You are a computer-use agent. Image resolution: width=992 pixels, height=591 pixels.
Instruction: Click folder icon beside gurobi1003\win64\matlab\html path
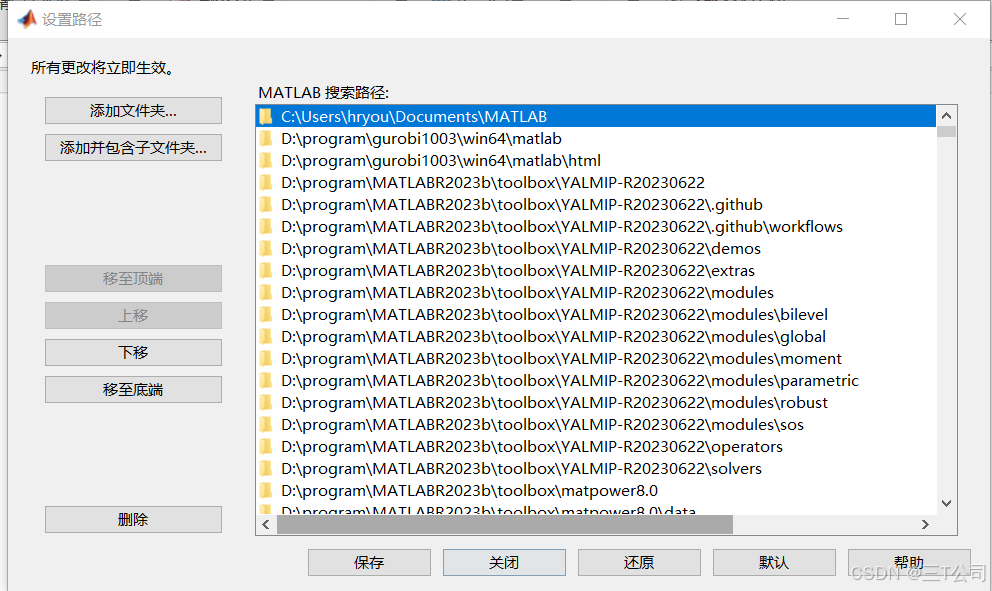[266, 161]
